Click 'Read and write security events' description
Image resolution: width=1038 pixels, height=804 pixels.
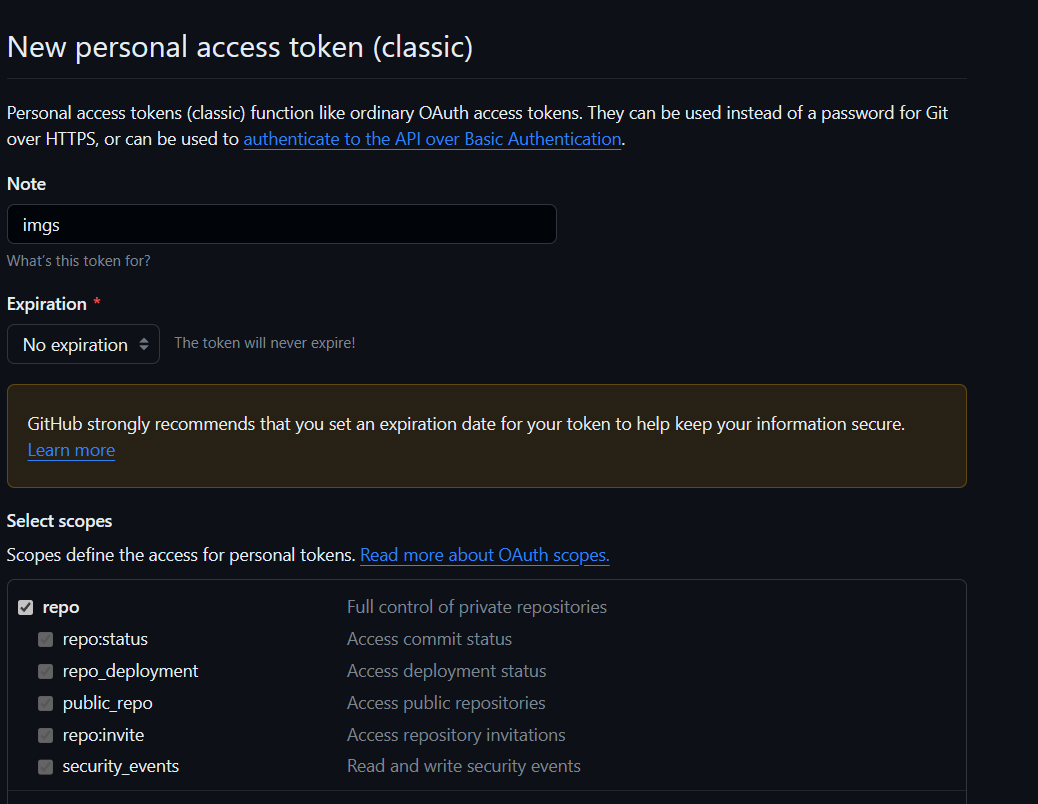[463, 767]
